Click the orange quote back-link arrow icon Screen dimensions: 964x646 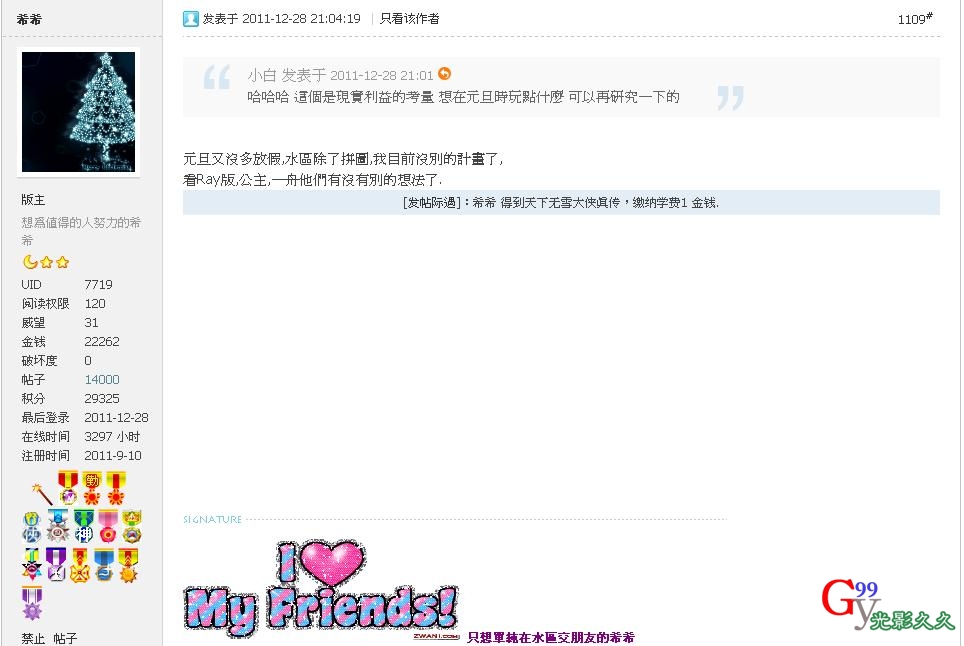pyautogui.click(x=444, y=74)
